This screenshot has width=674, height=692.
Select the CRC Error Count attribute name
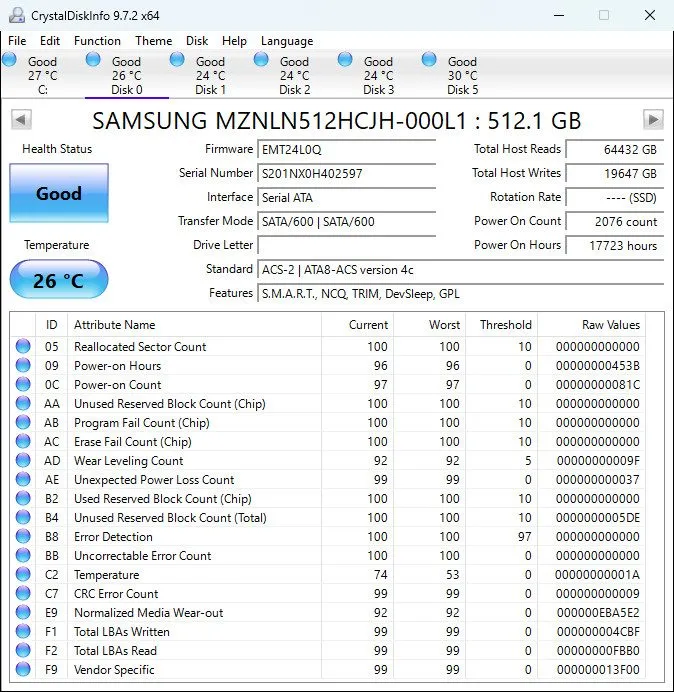tap(116, 593)
